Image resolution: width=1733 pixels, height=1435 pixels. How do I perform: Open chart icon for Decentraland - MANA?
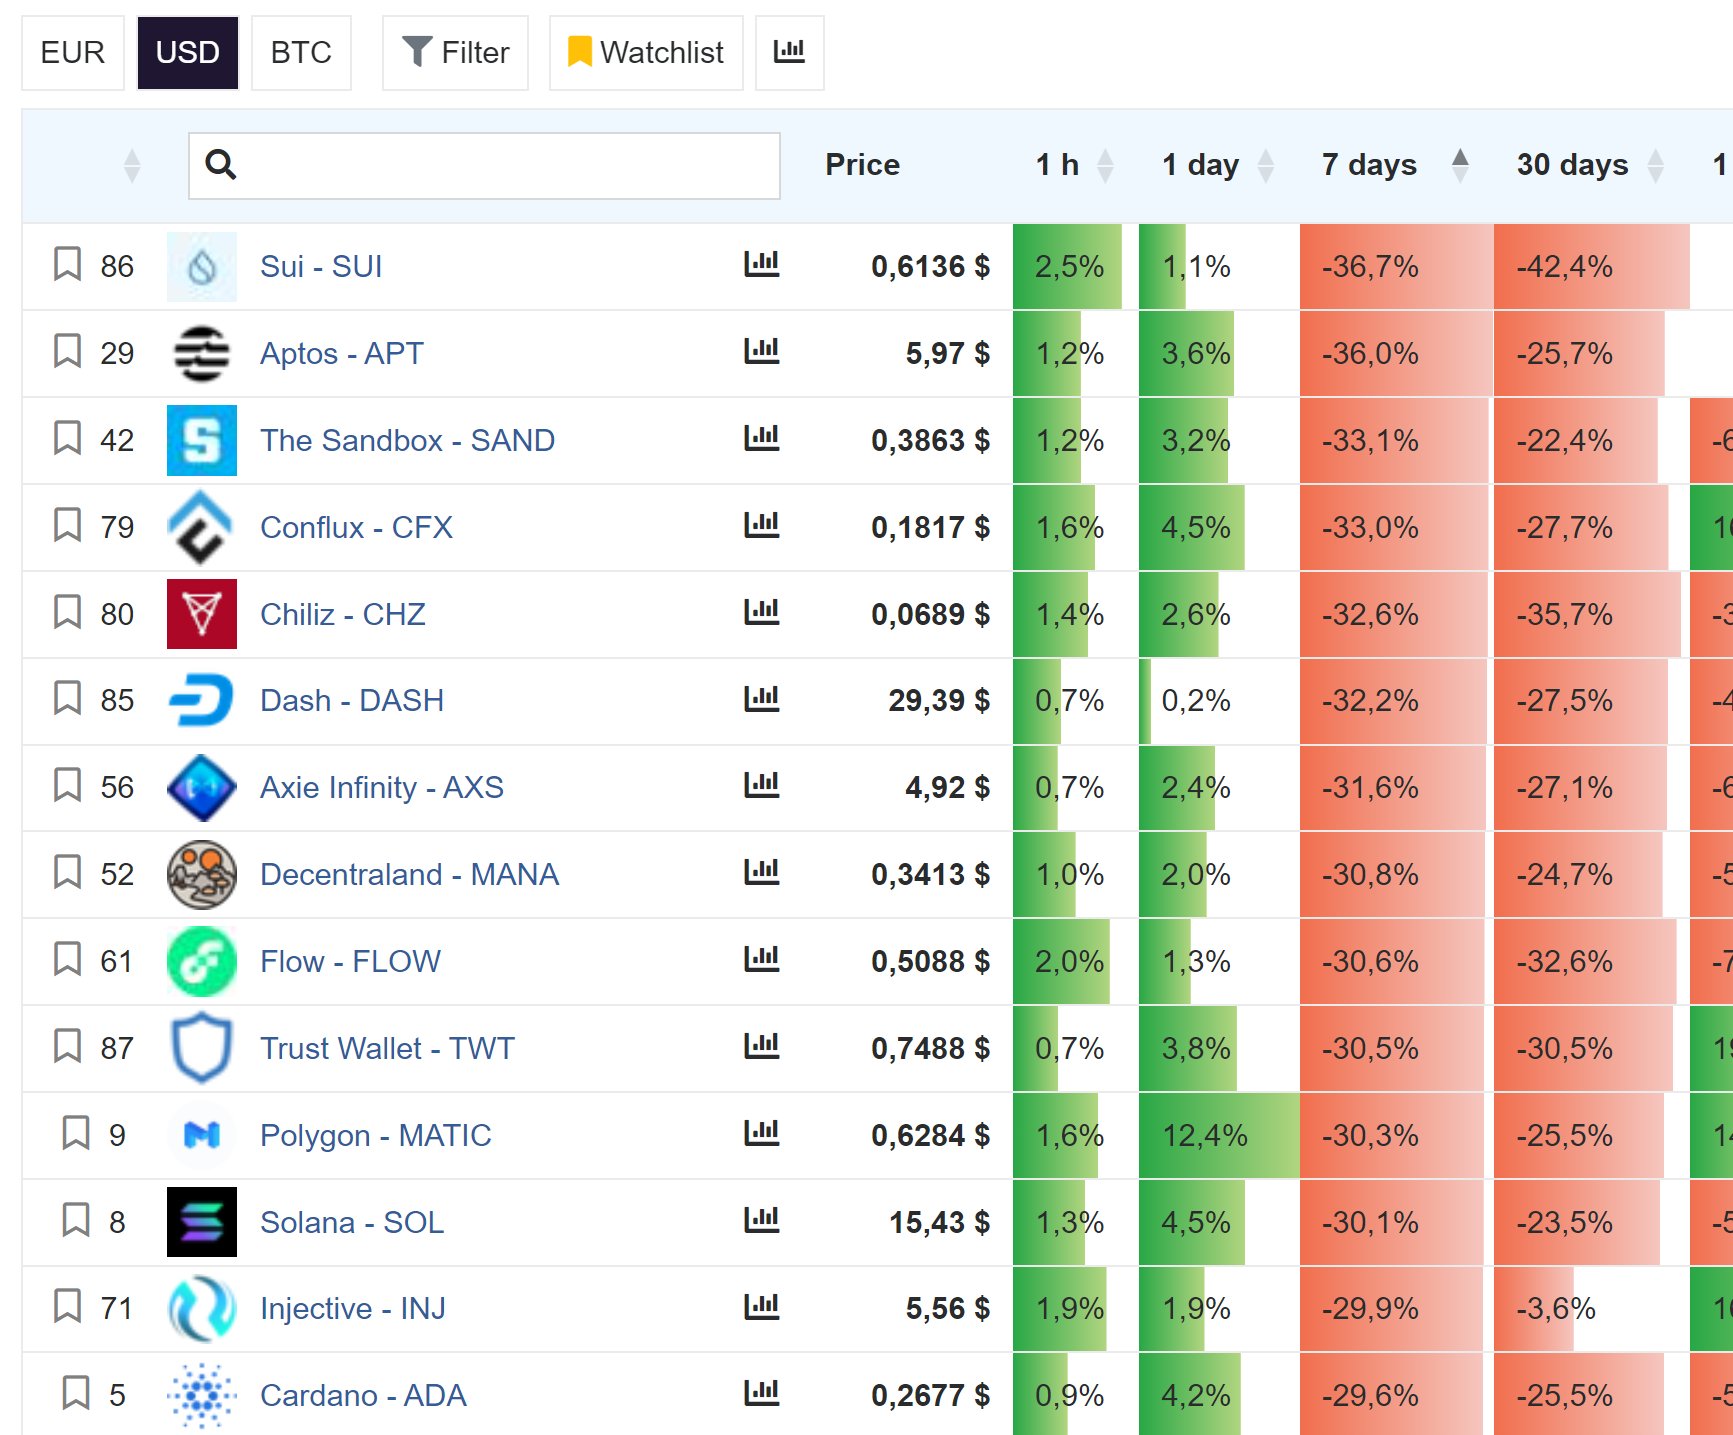click(761, 873)
